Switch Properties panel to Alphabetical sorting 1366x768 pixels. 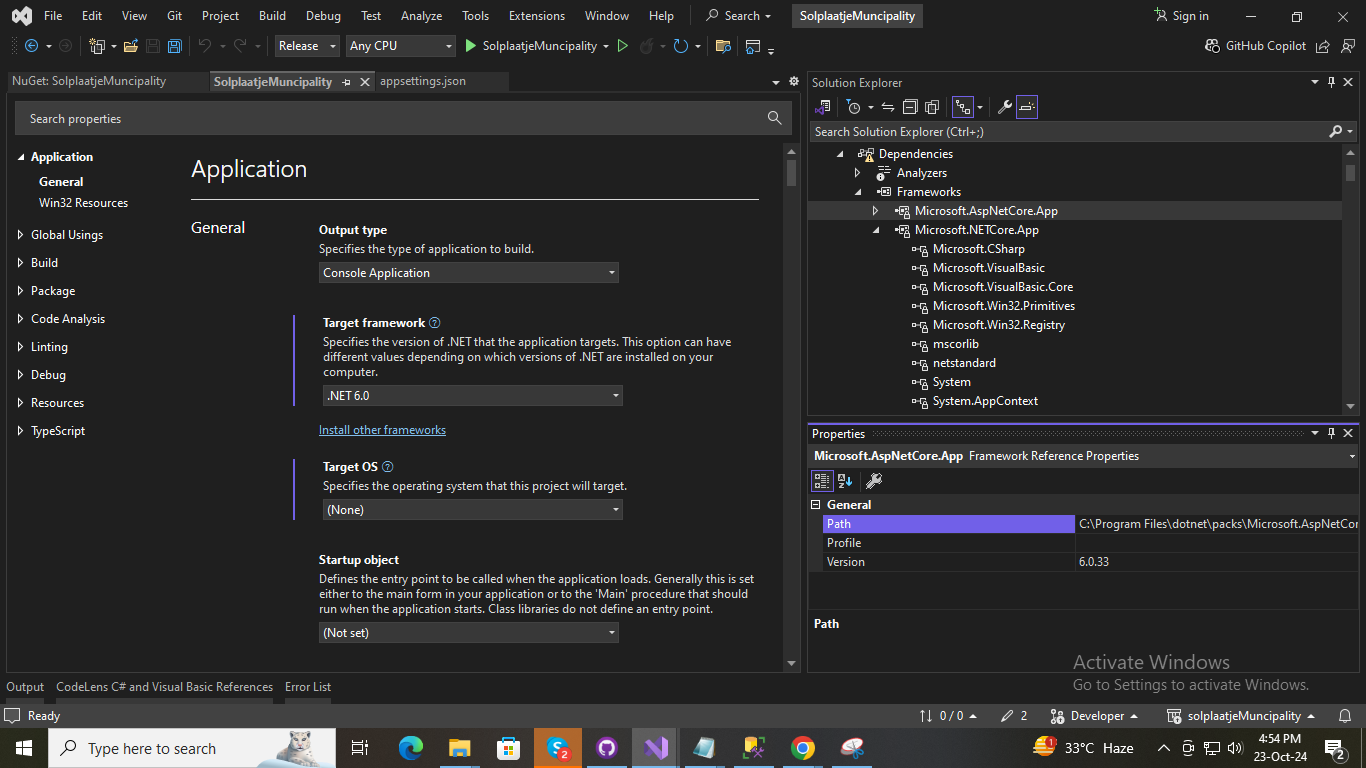pos(845,481)
